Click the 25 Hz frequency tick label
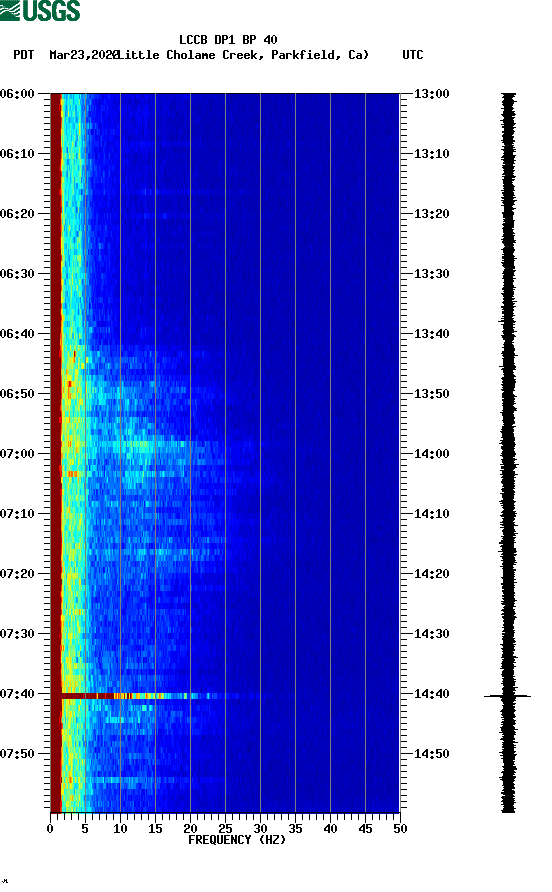Image resolution: width=552 pixels, height=892 pixels. pyautogui.click(x=225, y=829)
